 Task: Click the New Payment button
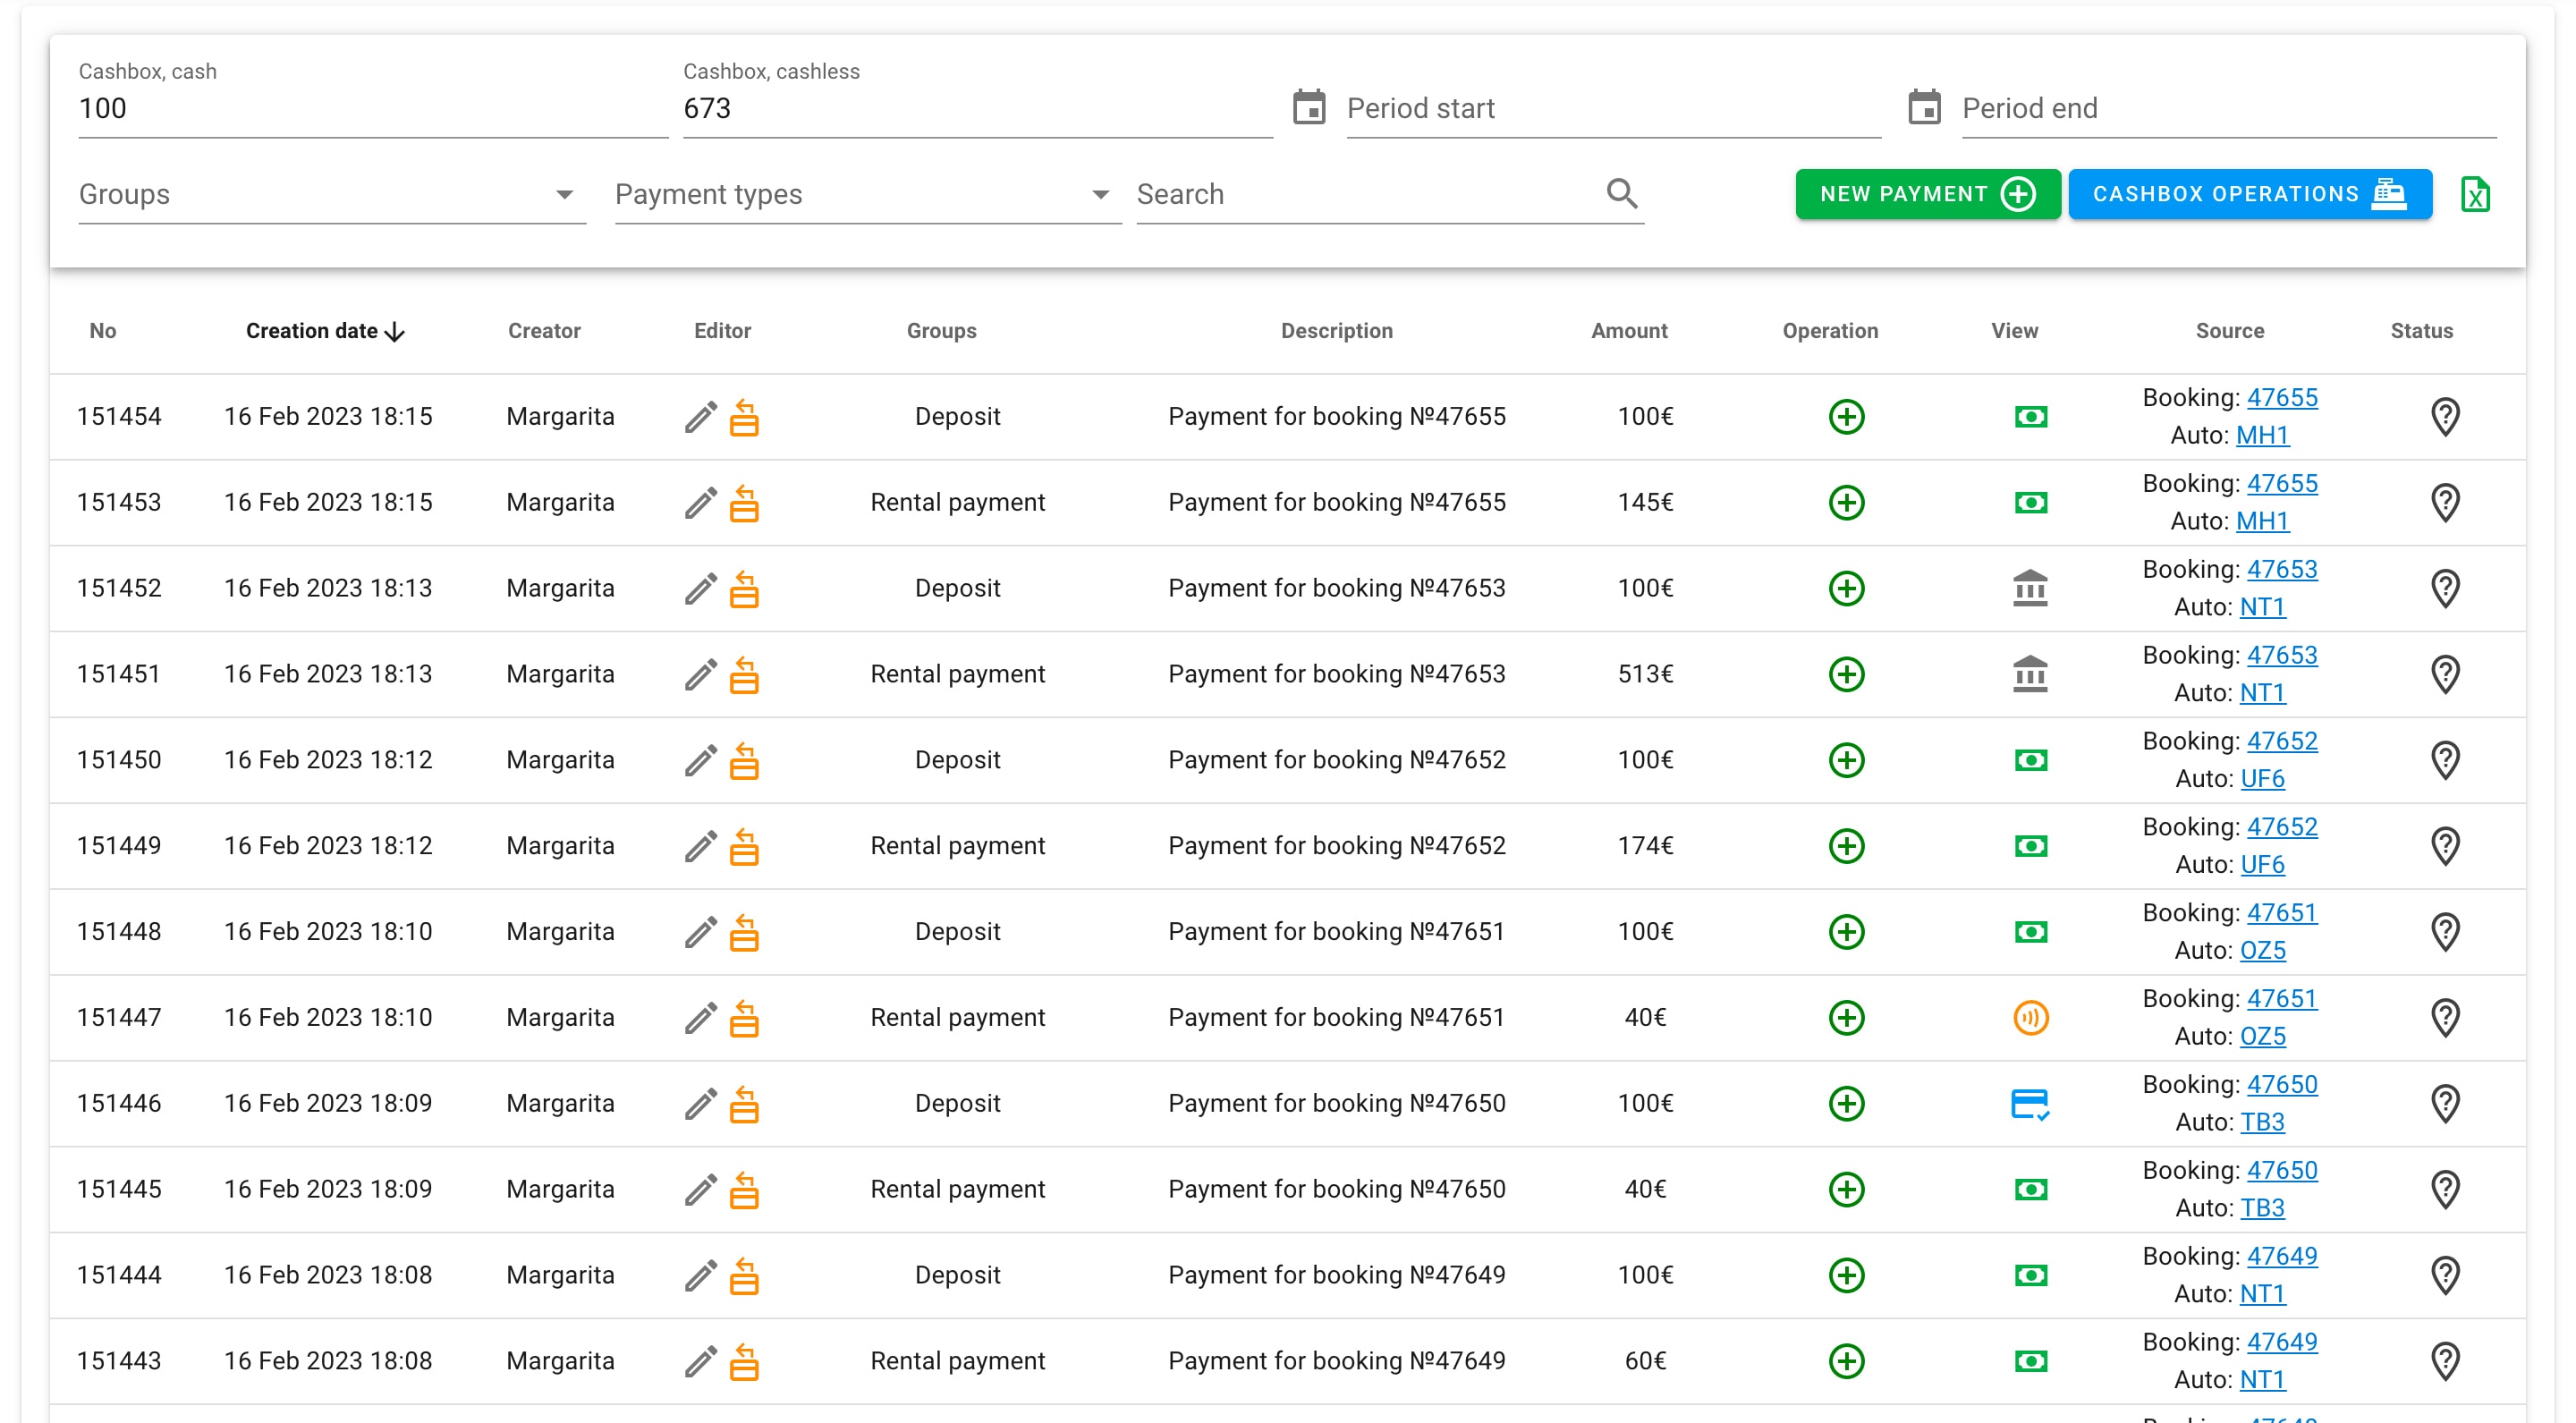[1927, 194]
